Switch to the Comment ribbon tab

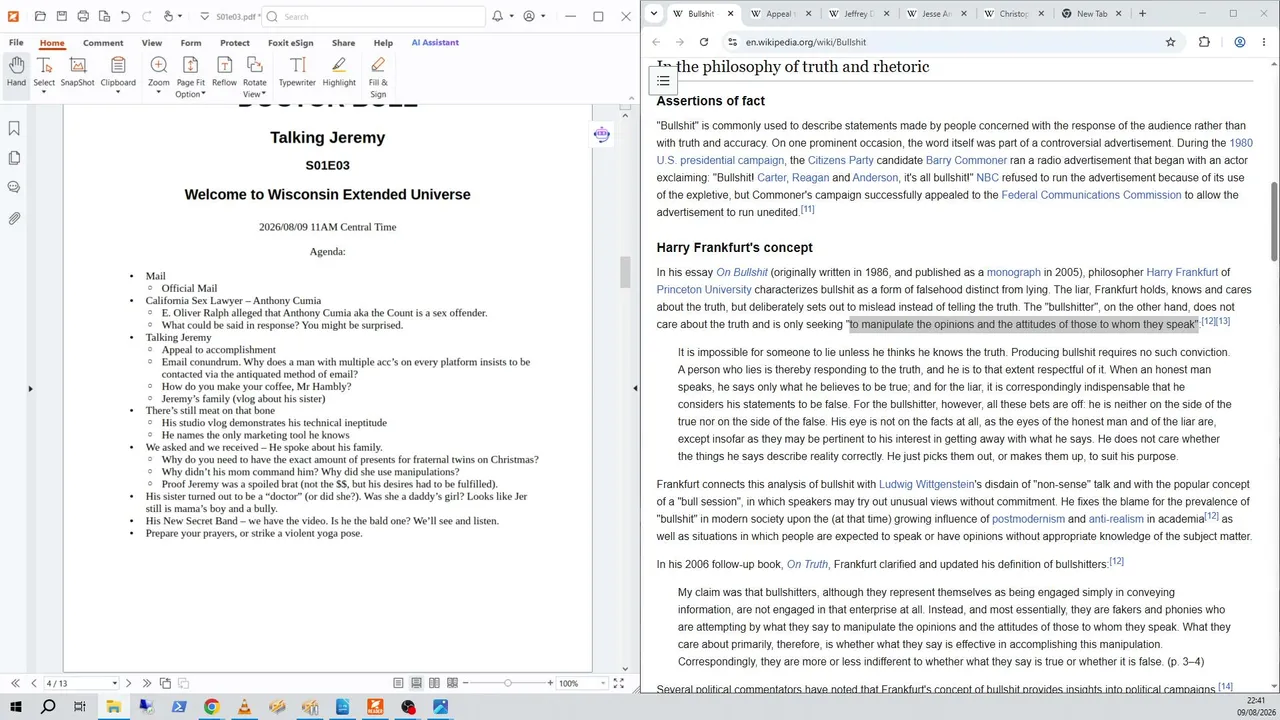(103, 43)
